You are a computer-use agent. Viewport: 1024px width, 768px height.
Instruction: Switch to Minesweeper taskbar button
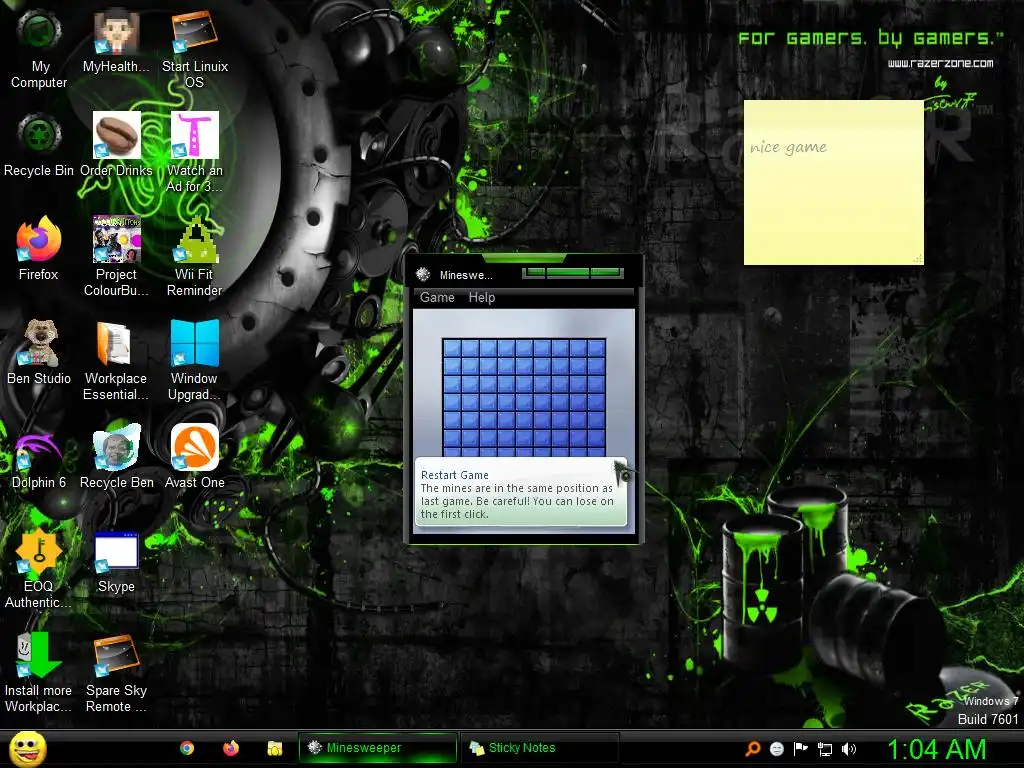point(377,748)
